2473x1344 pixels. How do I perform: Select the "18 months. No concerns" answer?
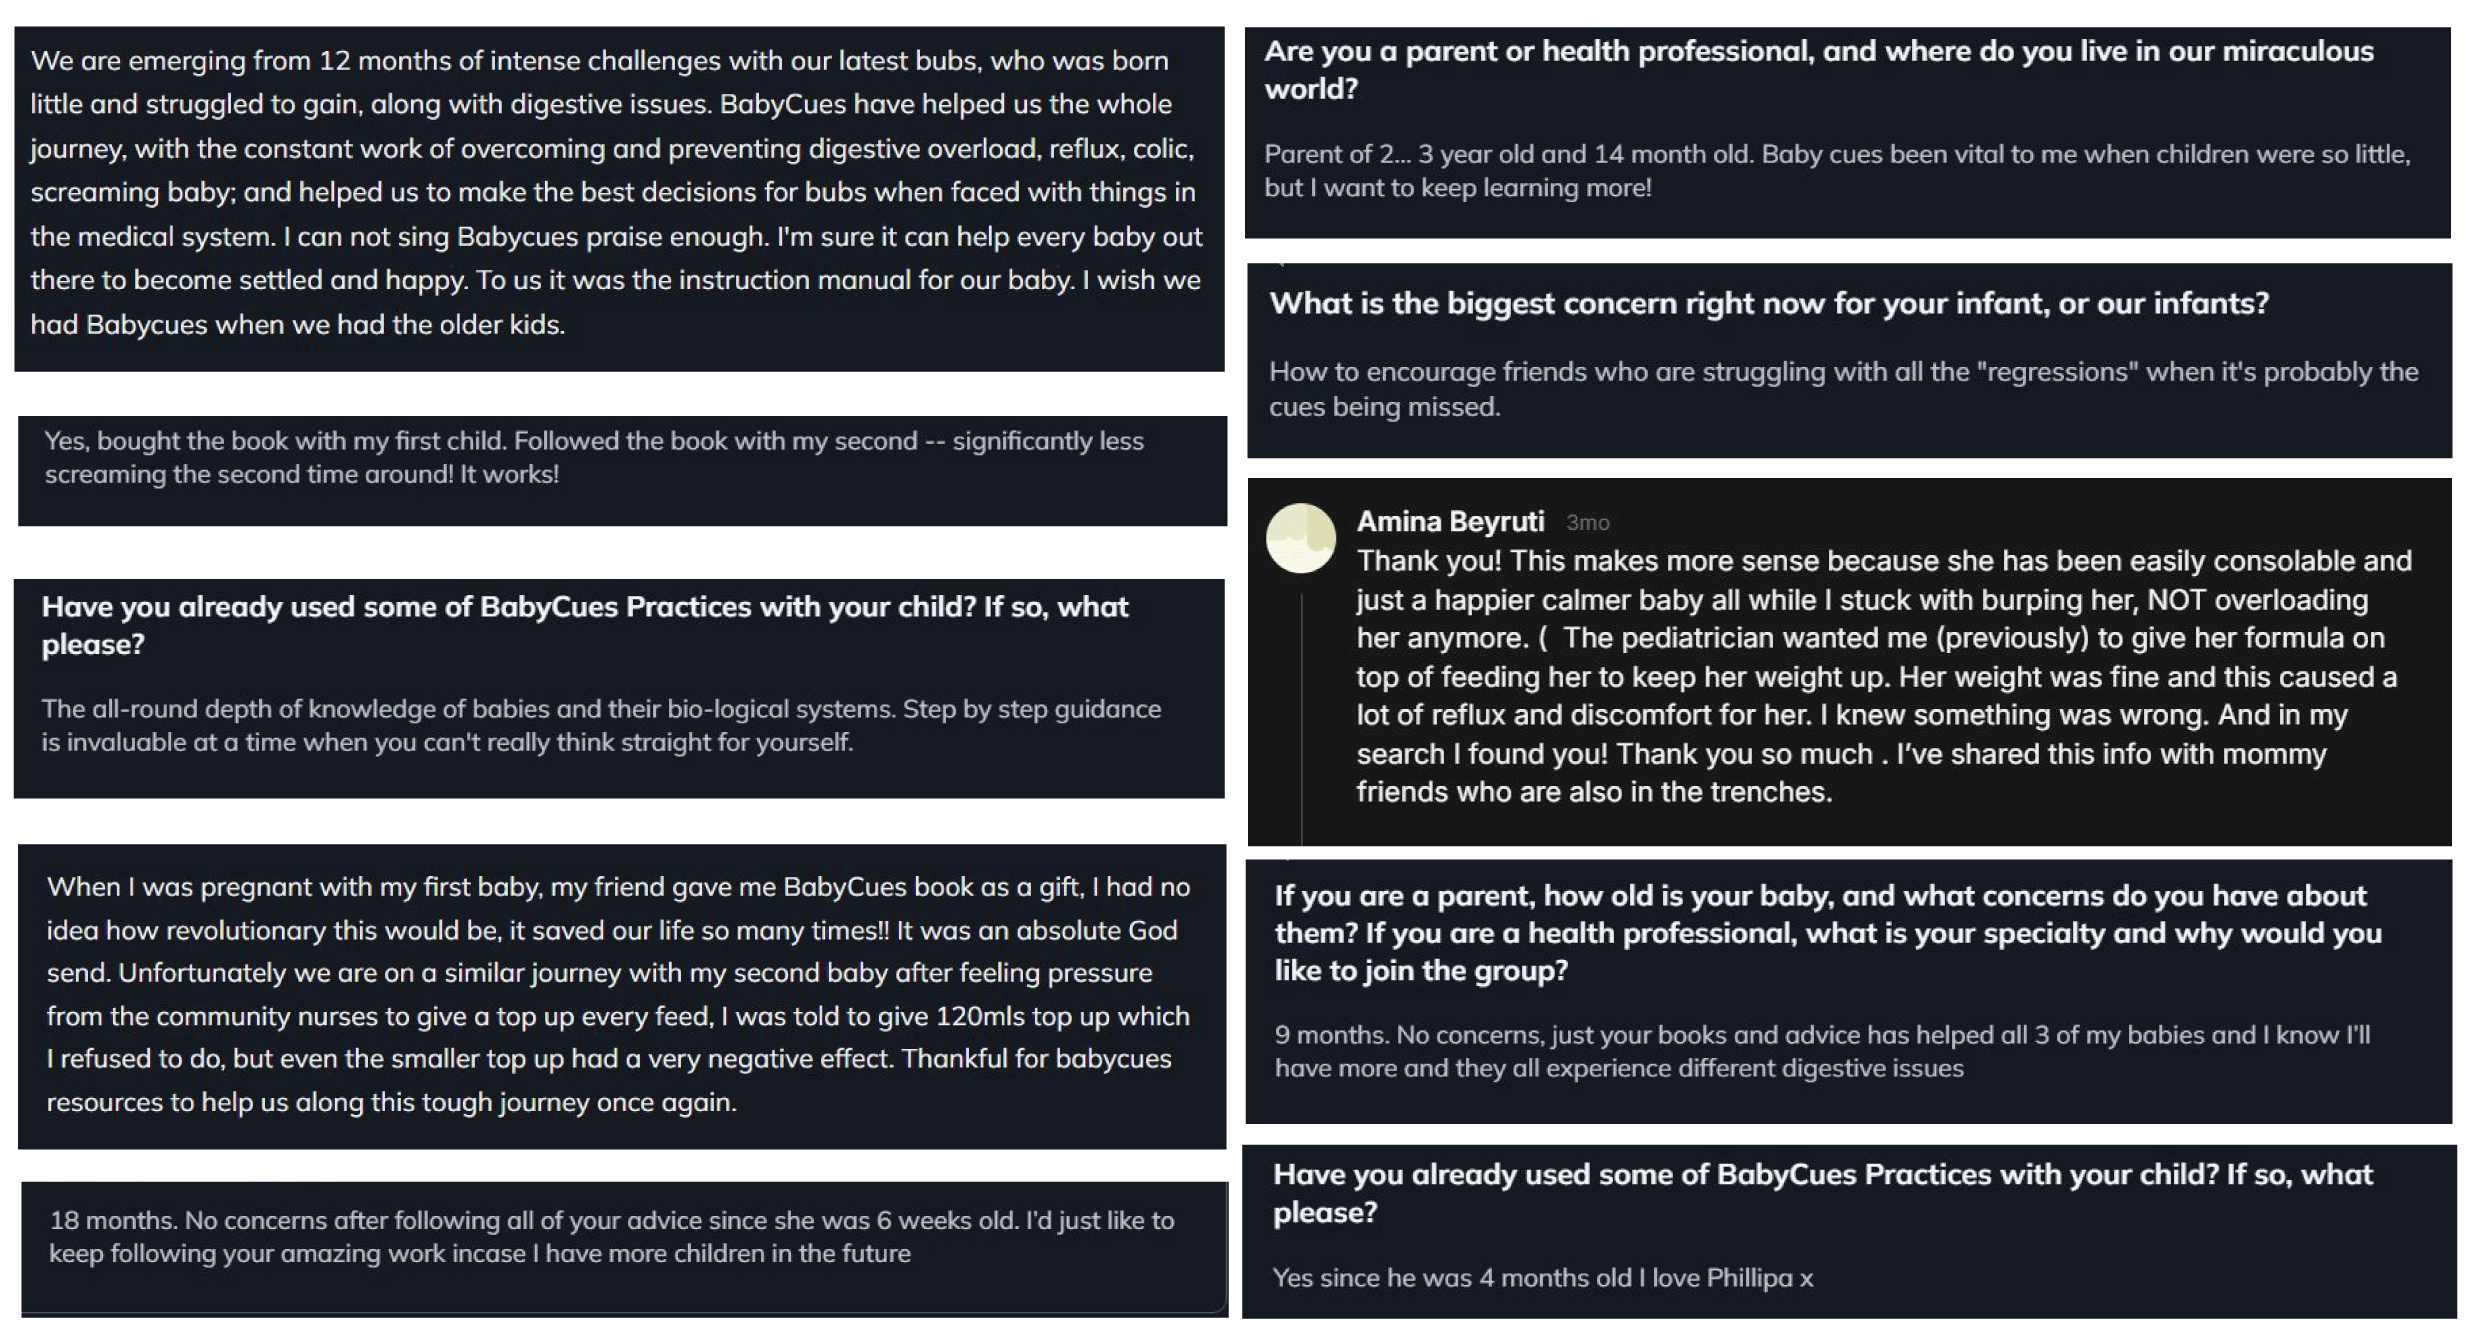coord(611,1236)
